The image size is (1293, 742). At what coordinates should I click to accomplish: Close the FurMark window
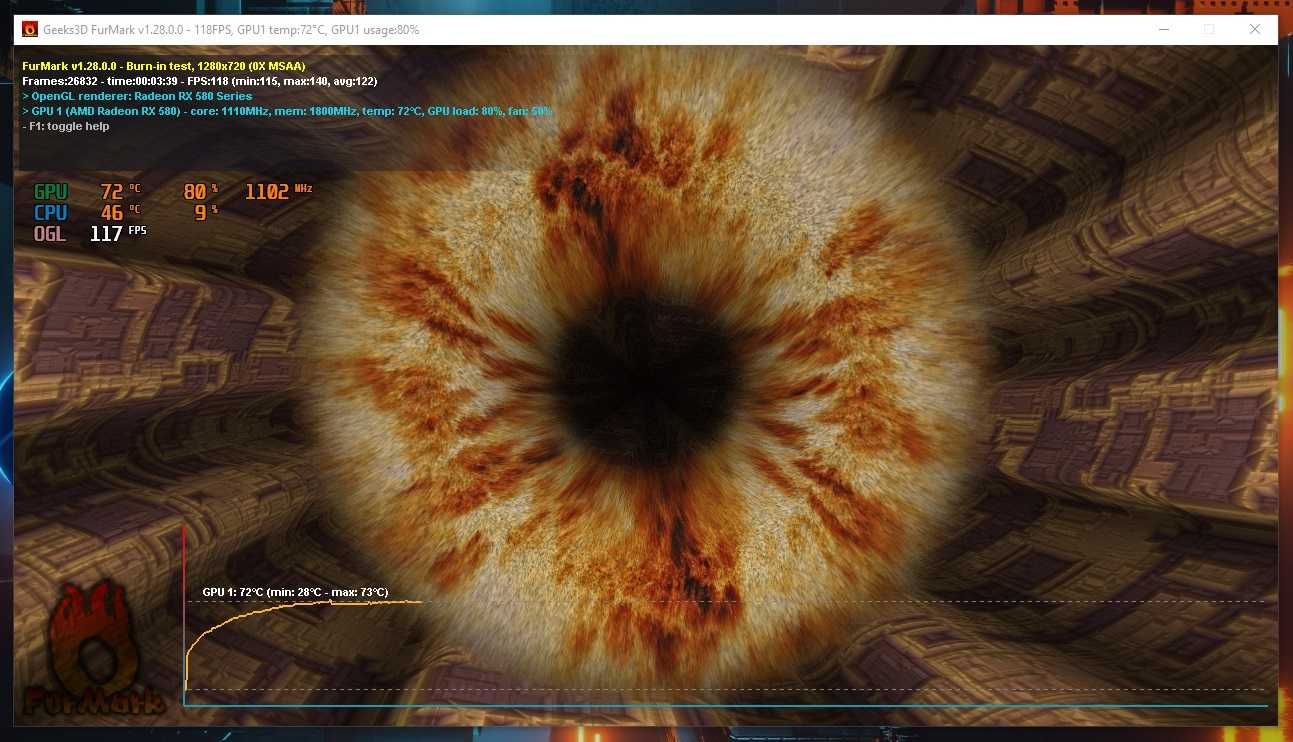1255,30
